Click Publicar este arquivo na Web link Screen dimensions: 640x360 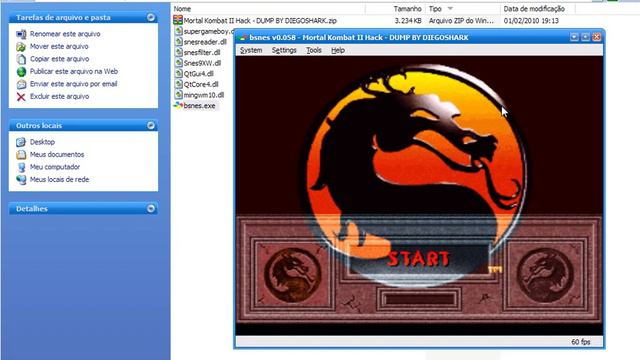point(74,71)
